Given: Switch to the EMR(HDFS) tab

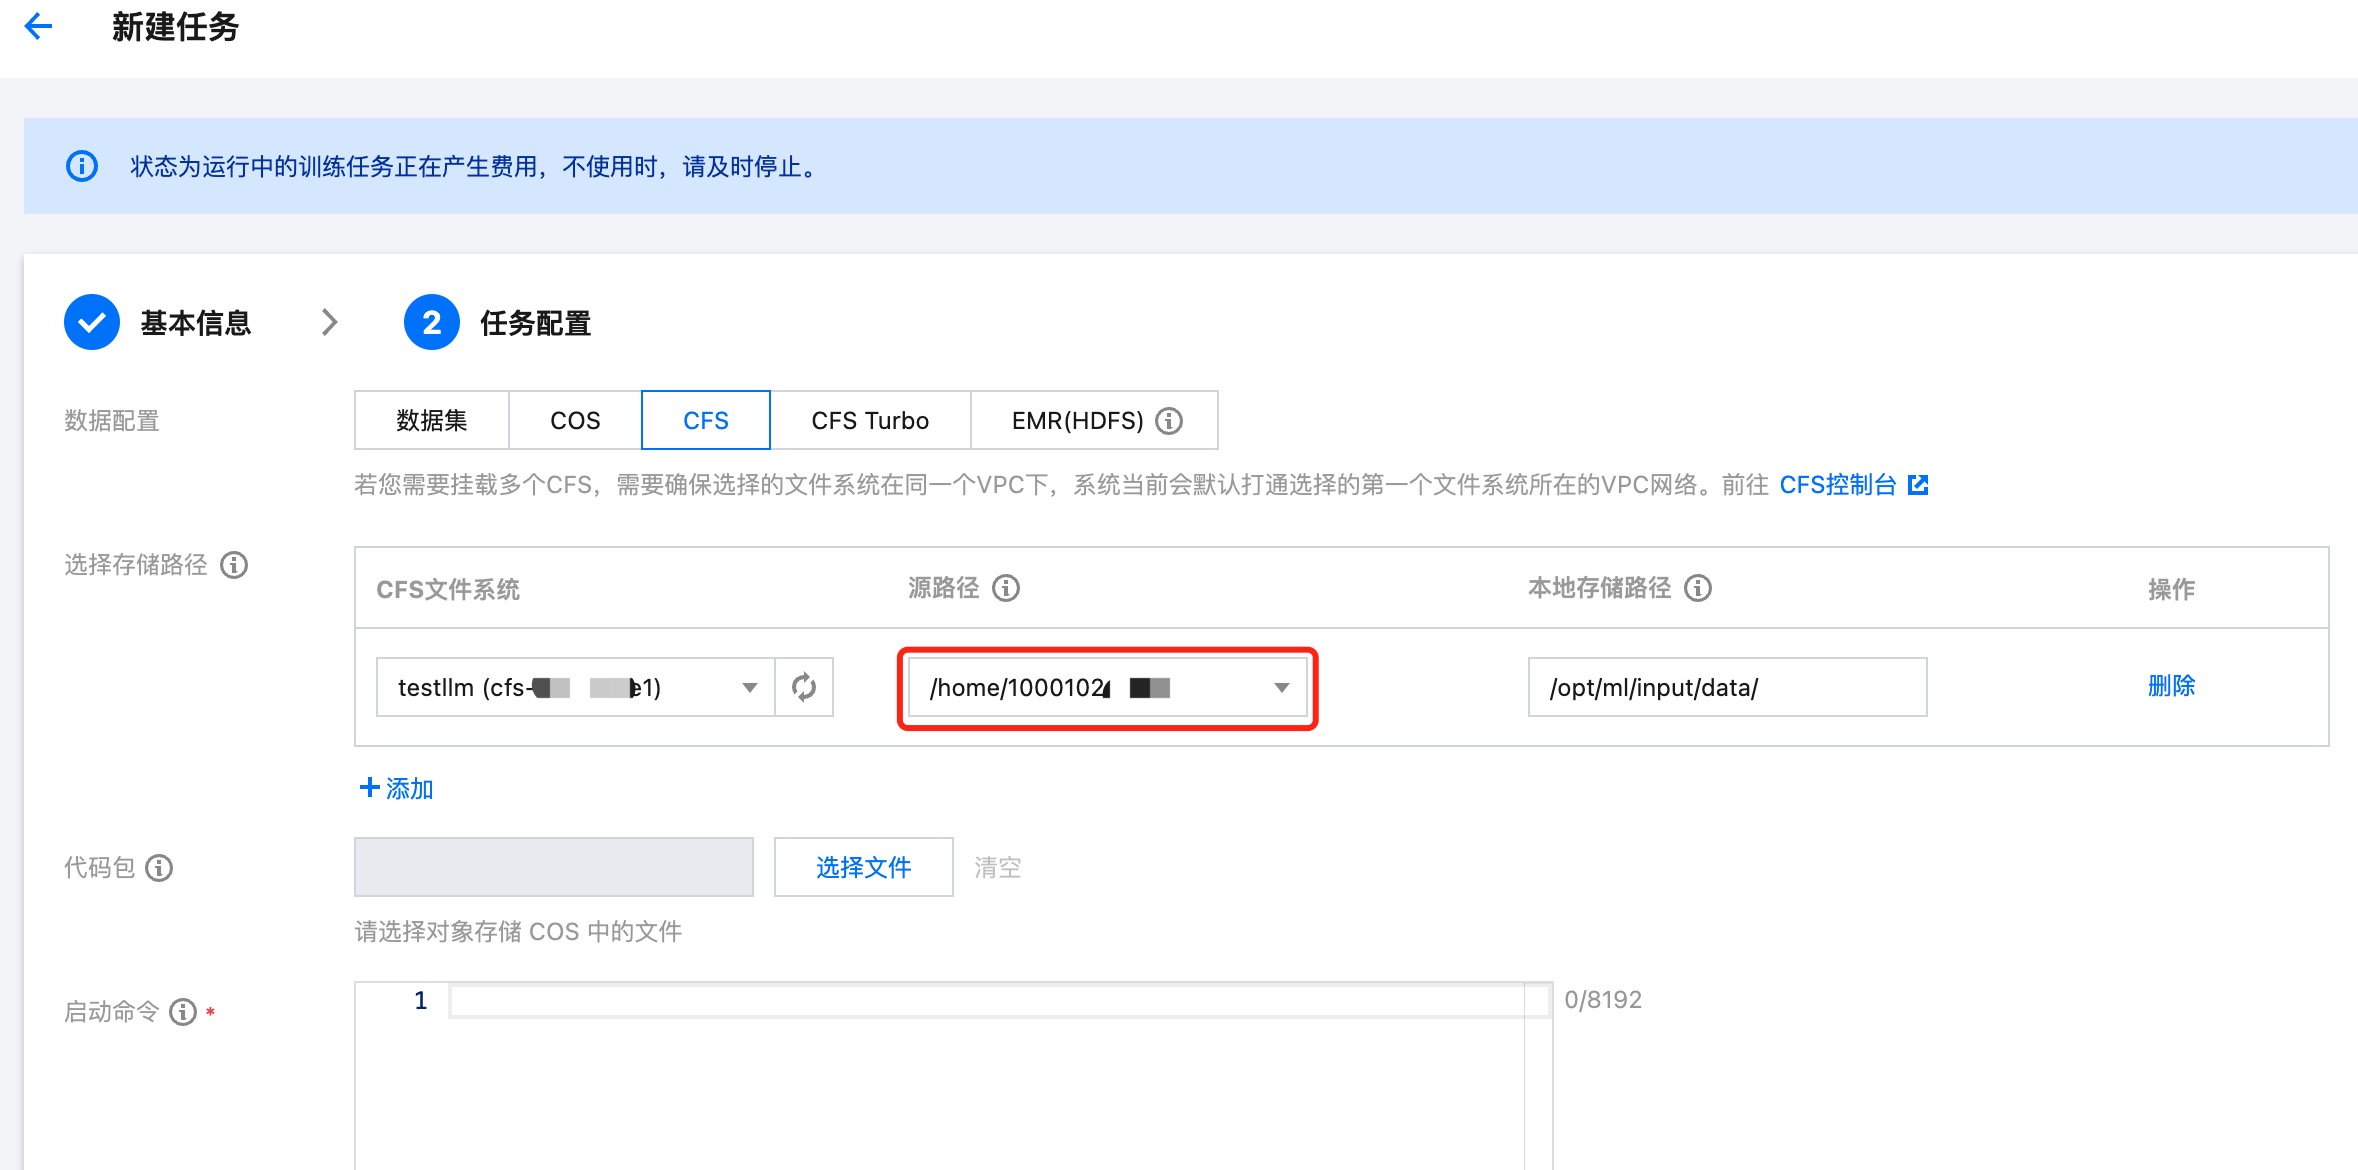Looking at the screenshot, I should click(x=1094, y=421).
